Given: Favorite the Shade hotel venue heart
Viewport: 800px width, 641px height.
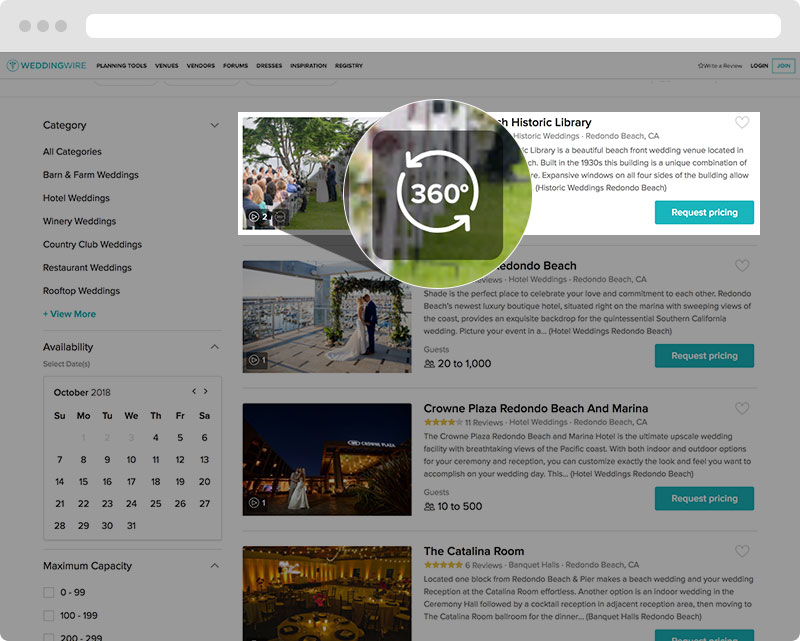Looking at the screenshot, I should 742,265.
